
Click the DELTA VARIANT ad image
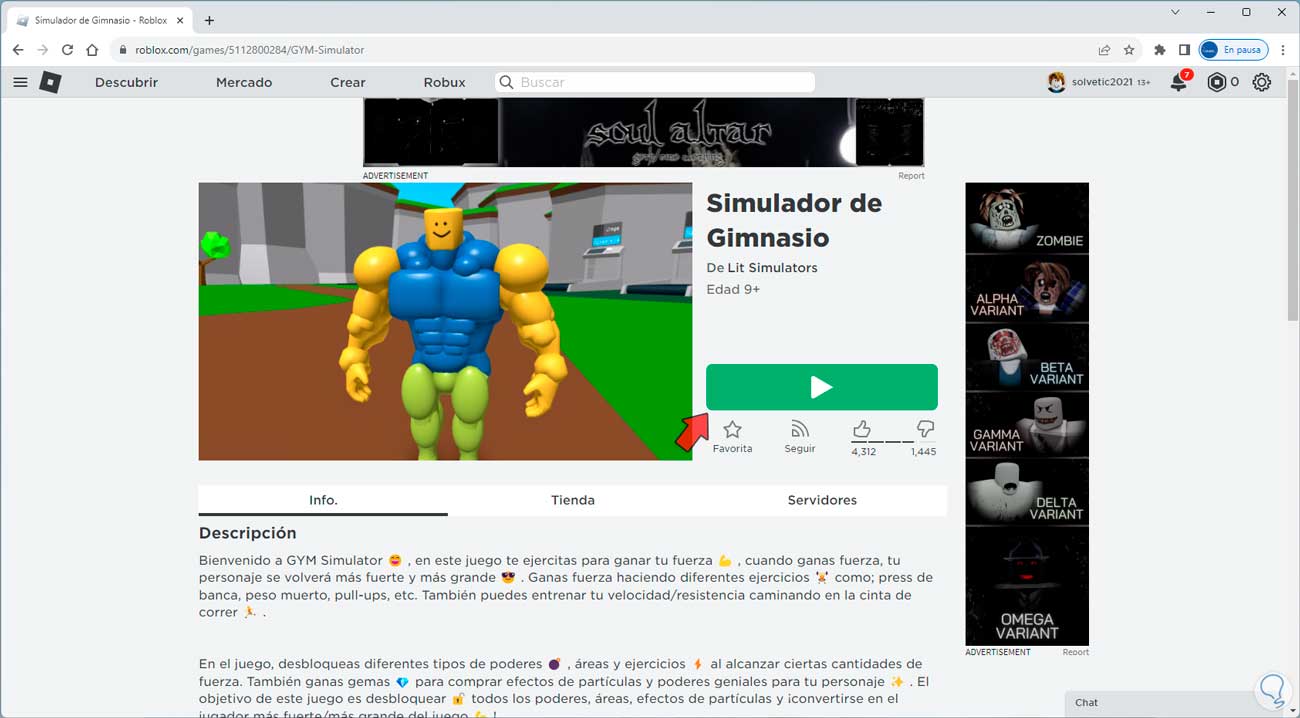(x=1027, y=492)
